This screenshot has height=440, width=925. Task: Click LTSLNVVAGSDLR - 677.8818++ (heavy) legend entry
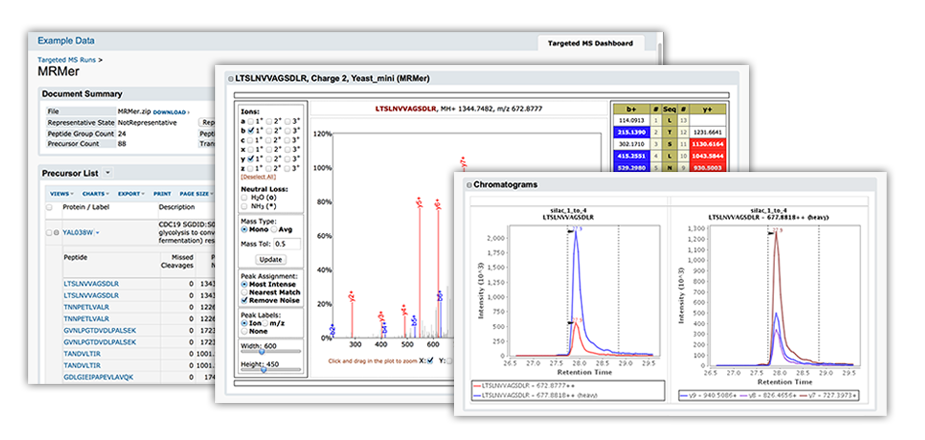coord(535,395)
